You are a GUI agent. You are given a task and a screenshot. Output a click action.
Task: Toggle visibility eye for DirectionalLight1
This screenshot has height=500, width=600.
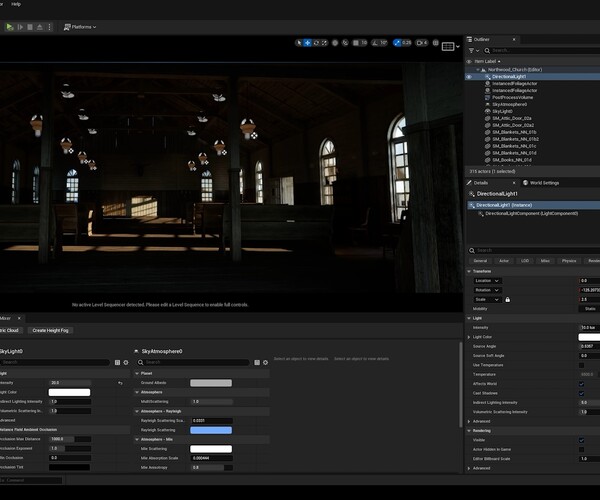click(469, 77)
